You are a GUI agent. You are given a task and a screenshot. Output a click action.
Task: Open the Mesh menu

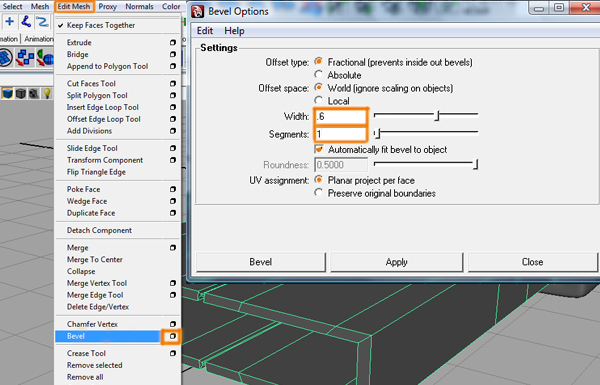tap(40, 7)
